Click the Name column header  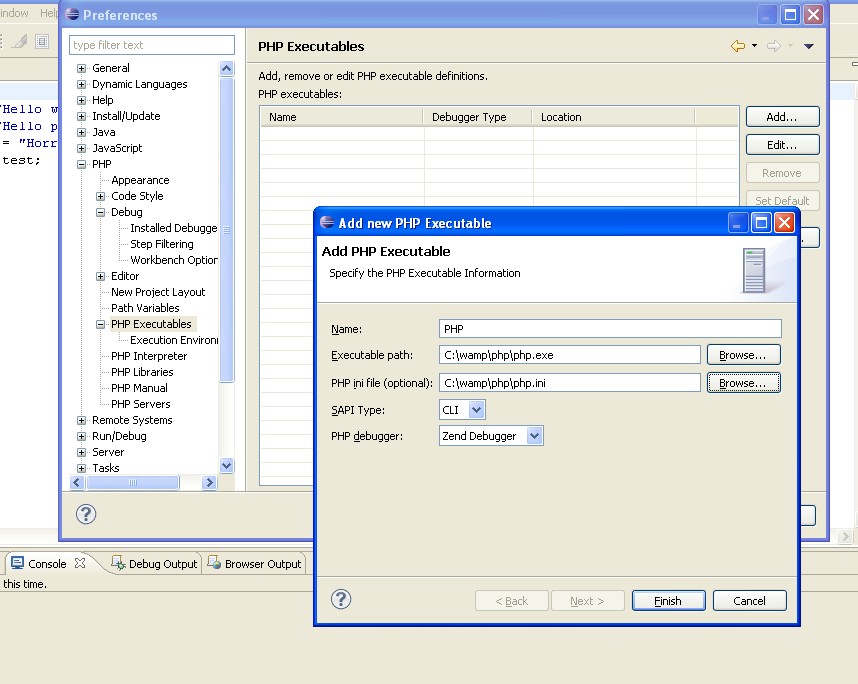(341, 117)
